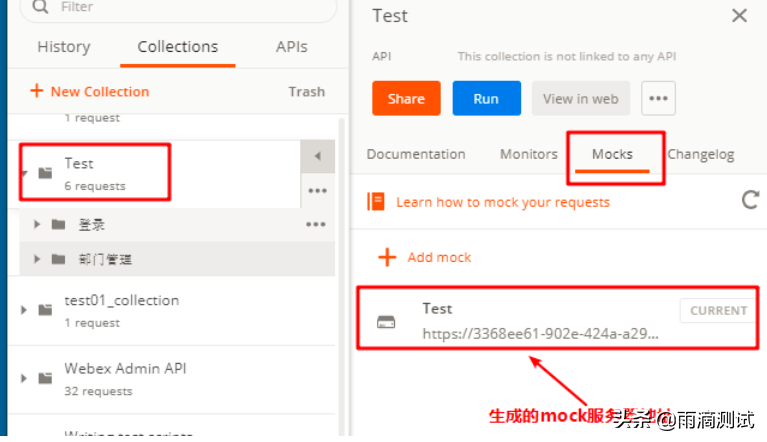Switch to the History tab

(63, 47)
